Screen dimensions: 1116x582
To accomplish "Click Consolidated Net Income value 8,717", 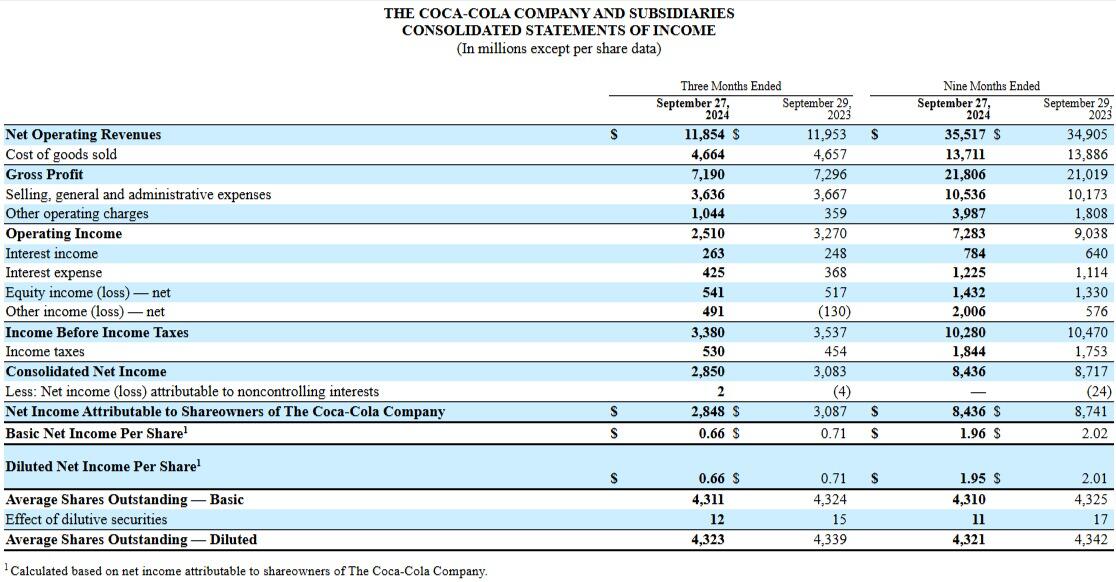I will [x=1091, y=371].
